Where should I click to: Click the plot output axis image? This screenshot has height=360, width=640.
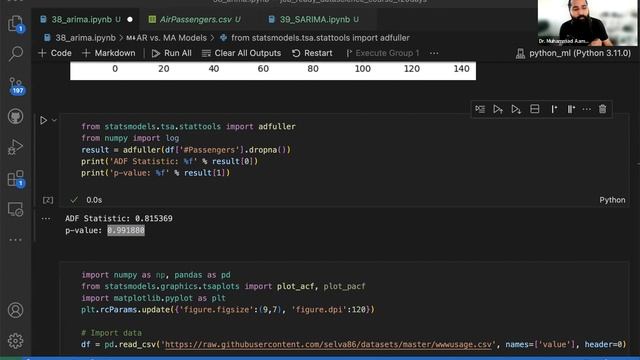(x=273, y=71)
